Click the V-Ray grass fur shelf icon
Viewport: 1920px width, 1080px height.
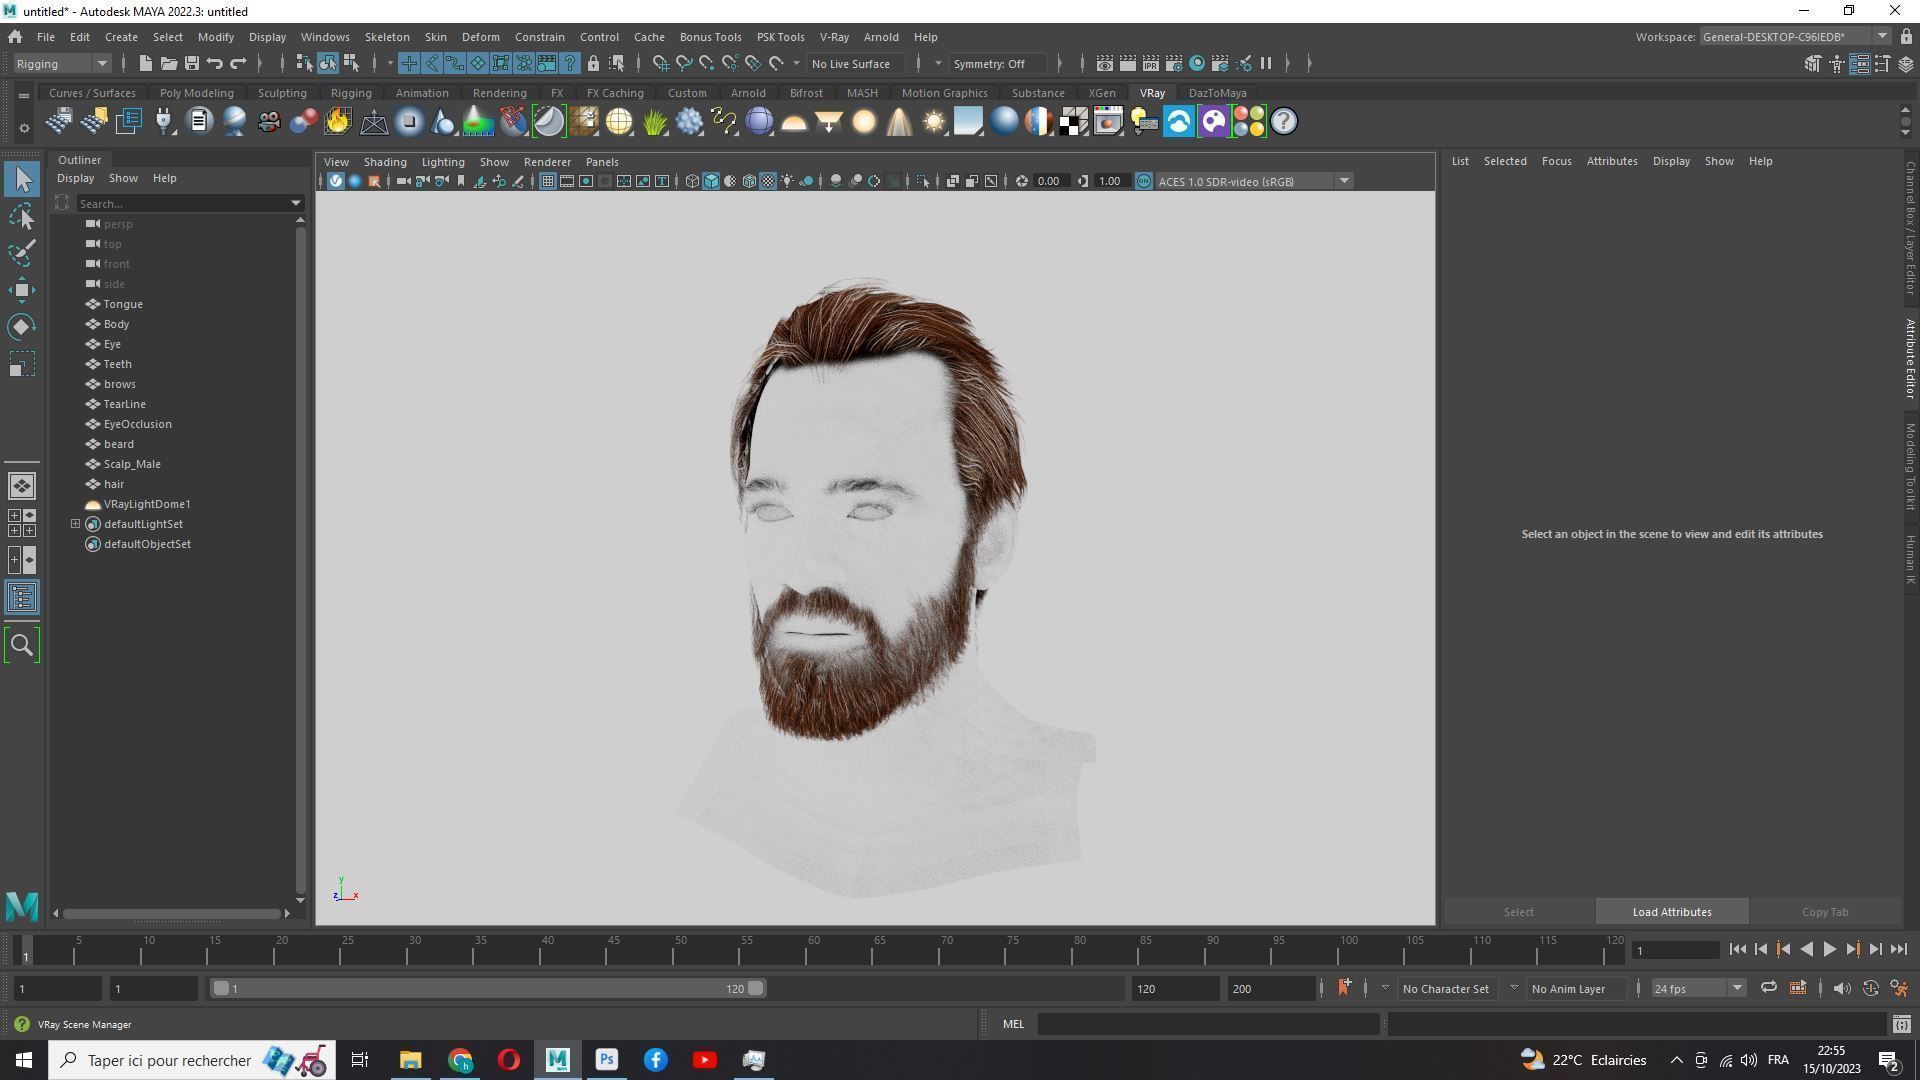(654, 122)
